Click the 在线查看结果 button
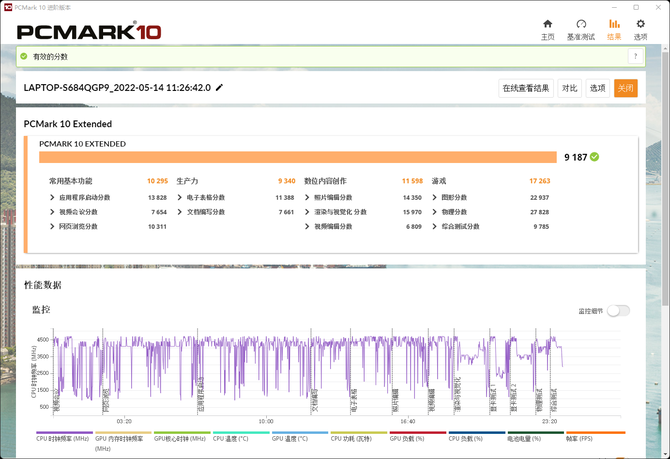This screenshot has height=459, width=670. pos(526,88)
